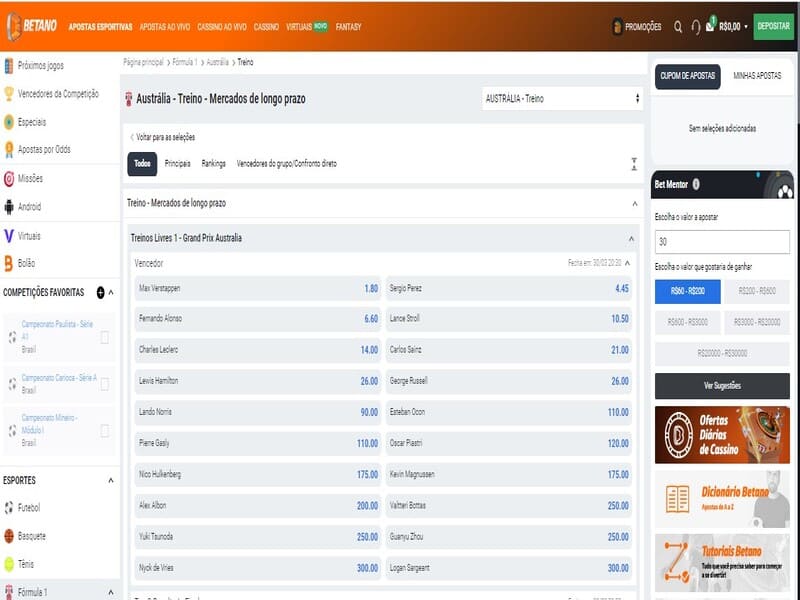Screen dimensions: 800x600
Task: Add favorite competition with plus icon
Action: [x=101, y=292]
